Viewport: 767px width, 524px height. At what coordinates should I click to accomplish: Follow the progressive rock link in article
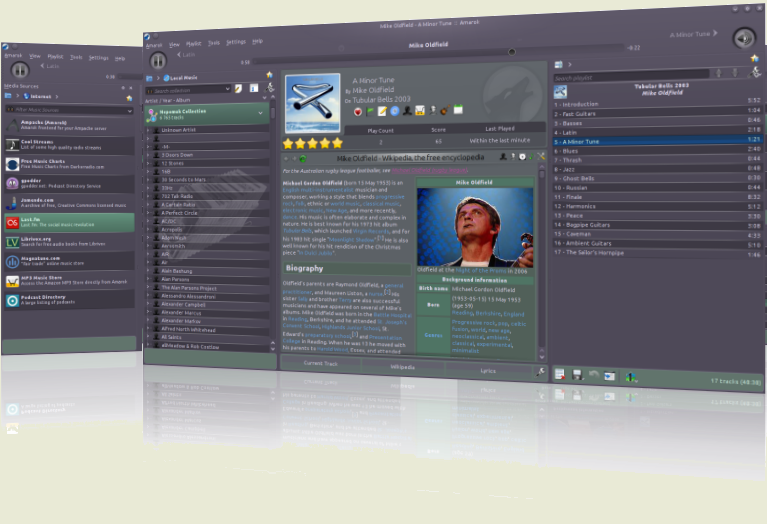[x=390, y=197]
